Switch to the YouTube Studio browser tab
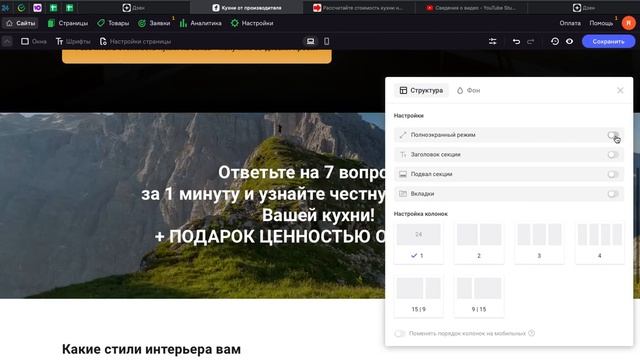 [471, 8]
